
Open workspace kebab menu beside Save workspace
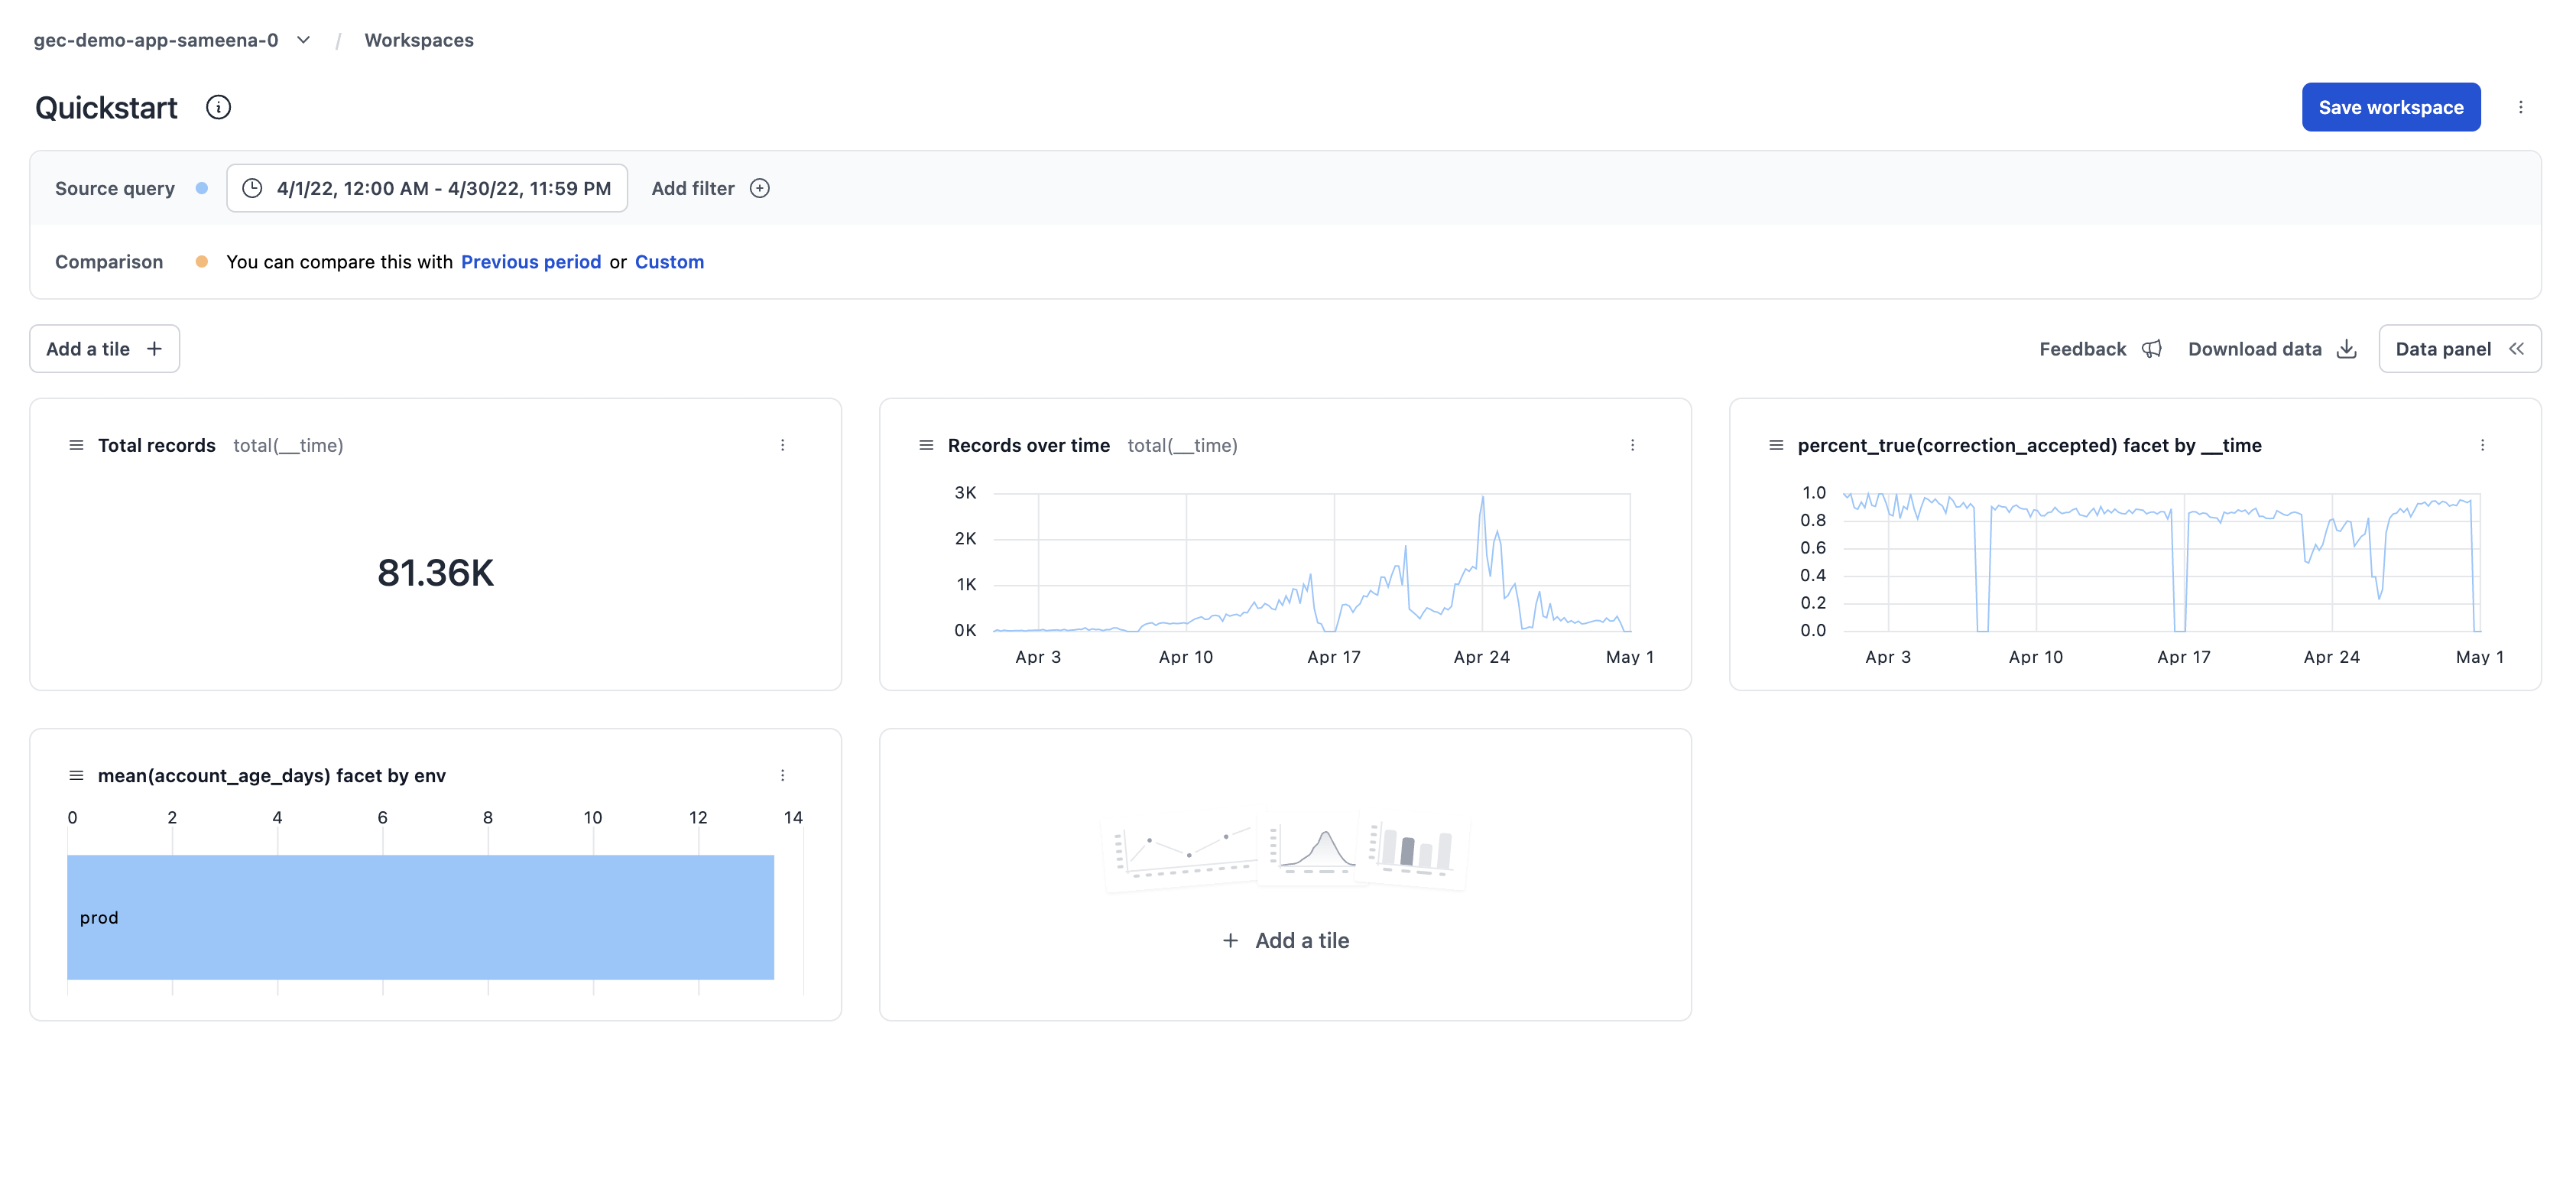click(x=2520, y=107)
